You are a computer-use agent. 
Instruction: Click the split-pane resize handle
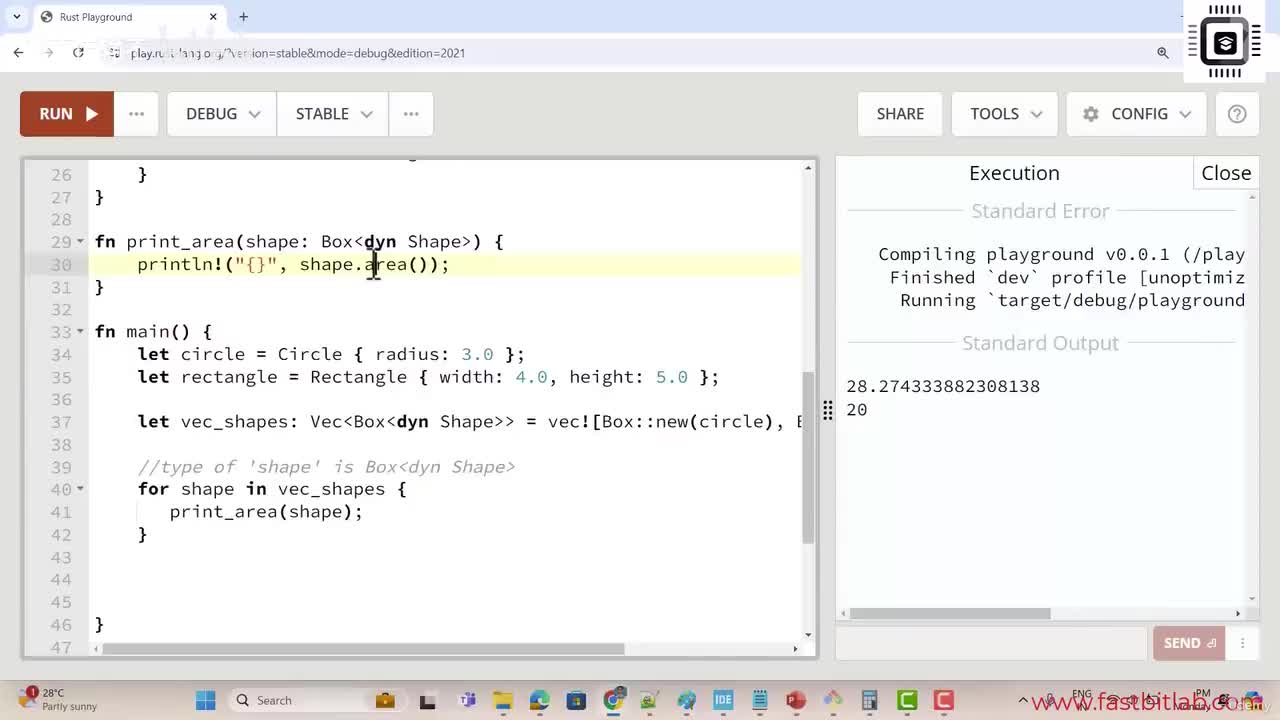(x=828, y=410)
